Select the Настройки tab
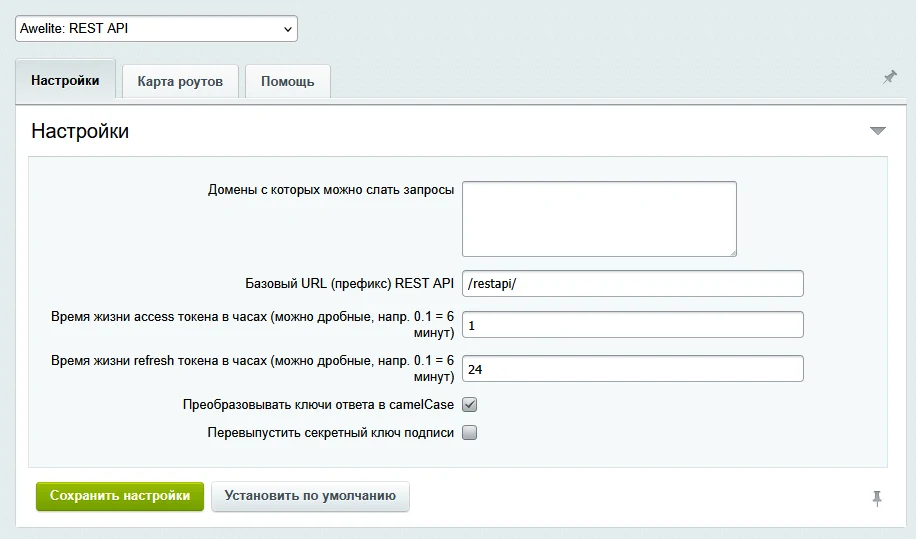This screenshot has height=539, width=916. tap(65, 80)
